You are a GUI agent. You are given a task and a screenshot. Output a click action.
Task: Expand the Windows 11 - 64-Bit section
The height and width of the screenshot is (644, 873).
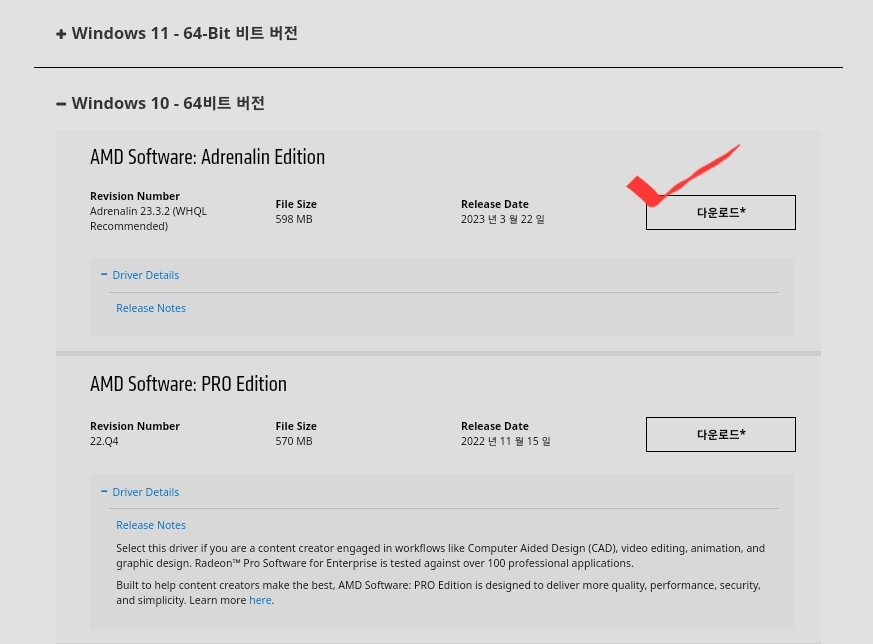(x=176, y=33)
